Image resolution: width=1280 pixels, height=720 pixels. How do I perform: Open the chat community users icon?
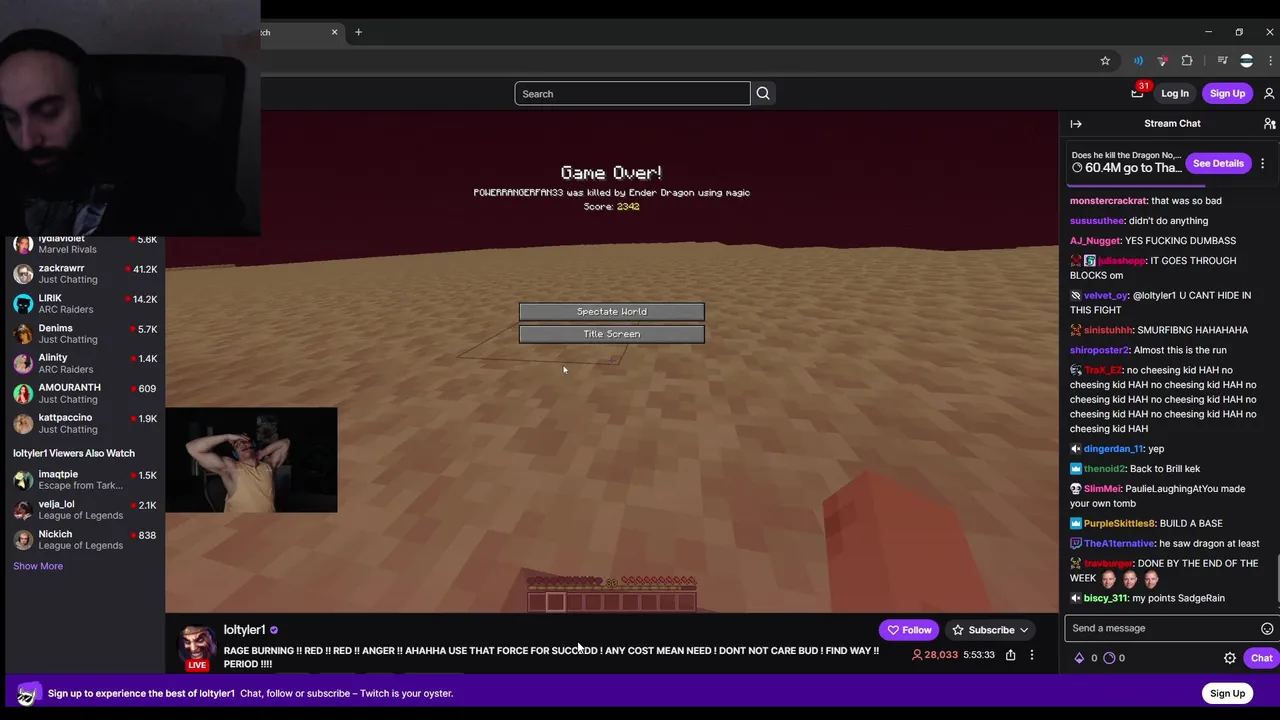[x=1269, y=124]
